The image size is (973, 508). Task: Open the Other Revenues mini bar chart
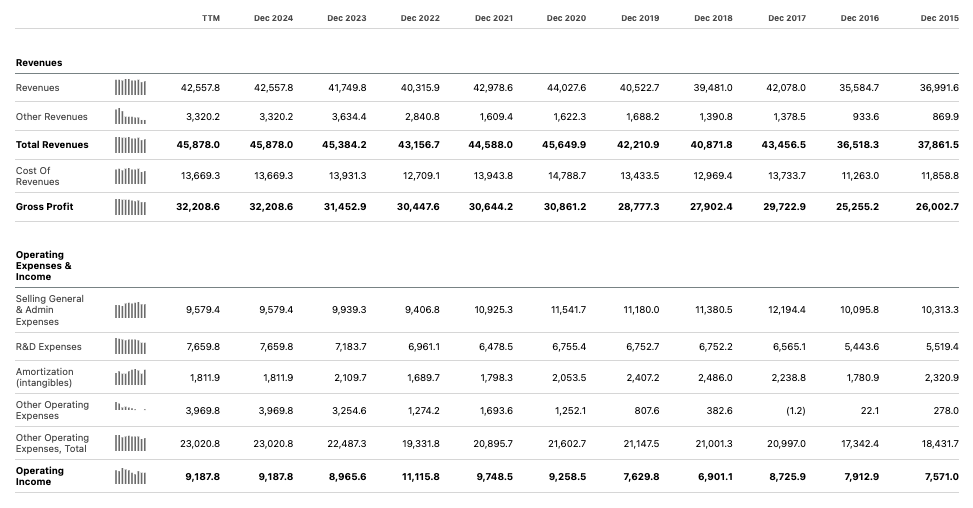130,116
